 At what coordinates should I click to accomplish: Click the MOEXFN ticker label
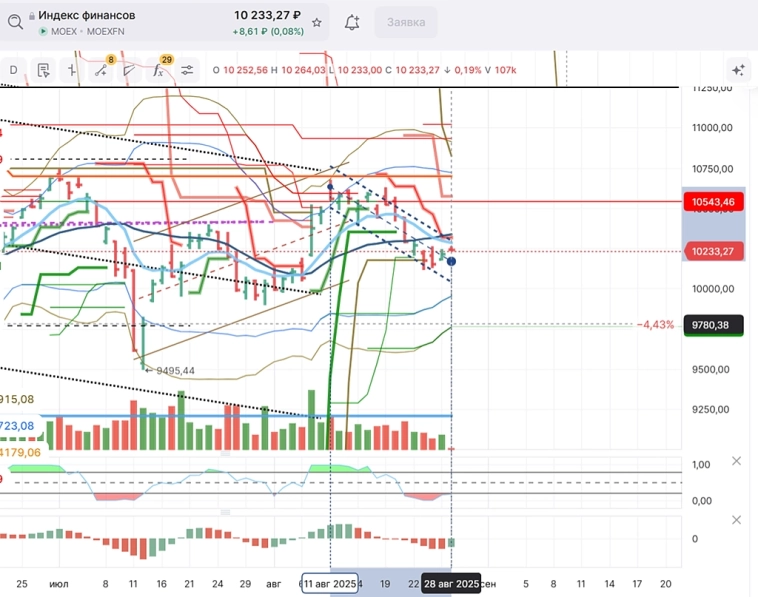(104, 32)
